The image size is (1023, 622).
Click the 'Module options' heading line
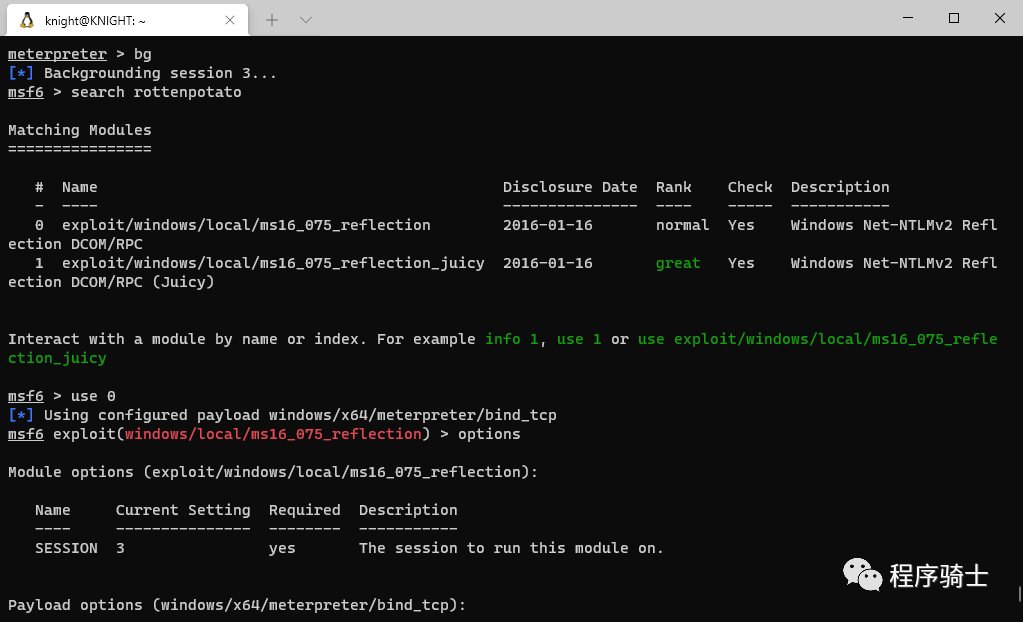pos(273,472)
